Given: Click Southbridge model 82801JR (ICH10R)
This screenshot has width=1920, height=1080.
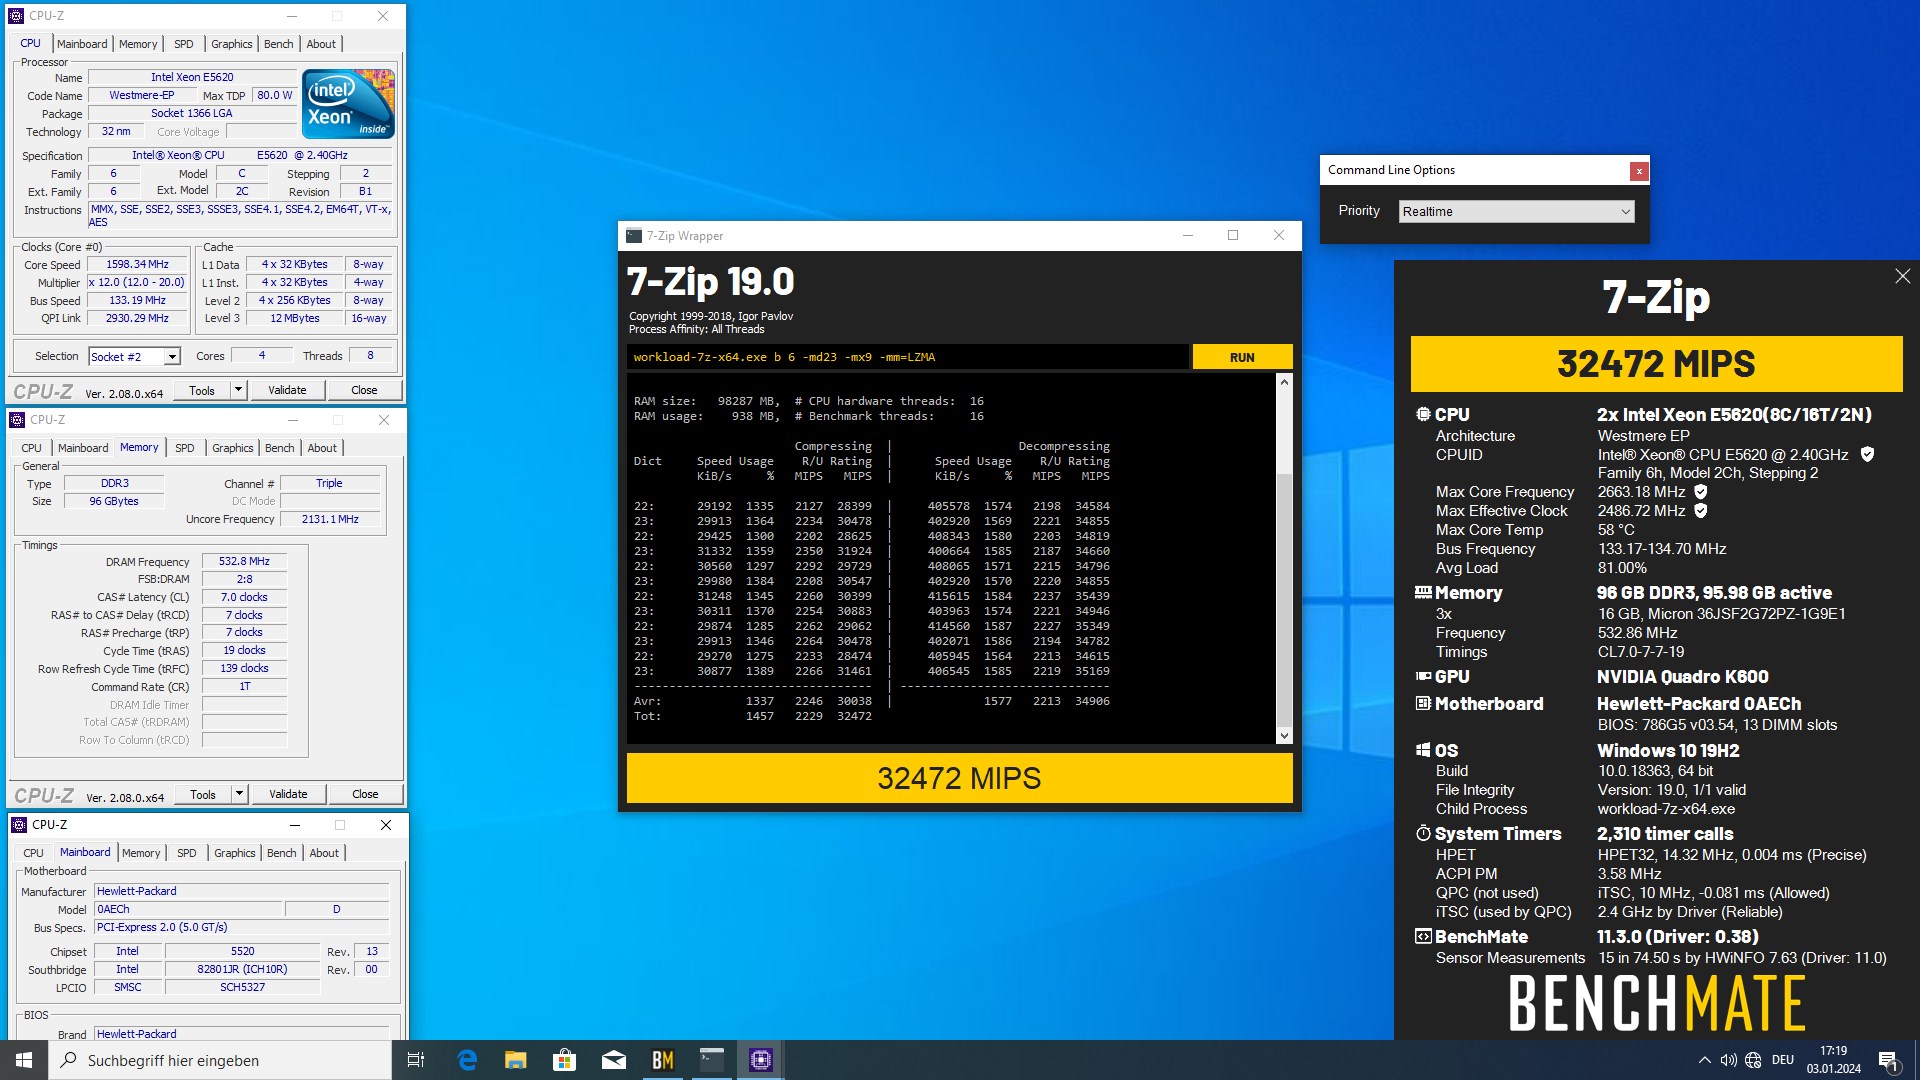Looking at the screenshot, I should [242, 969].
